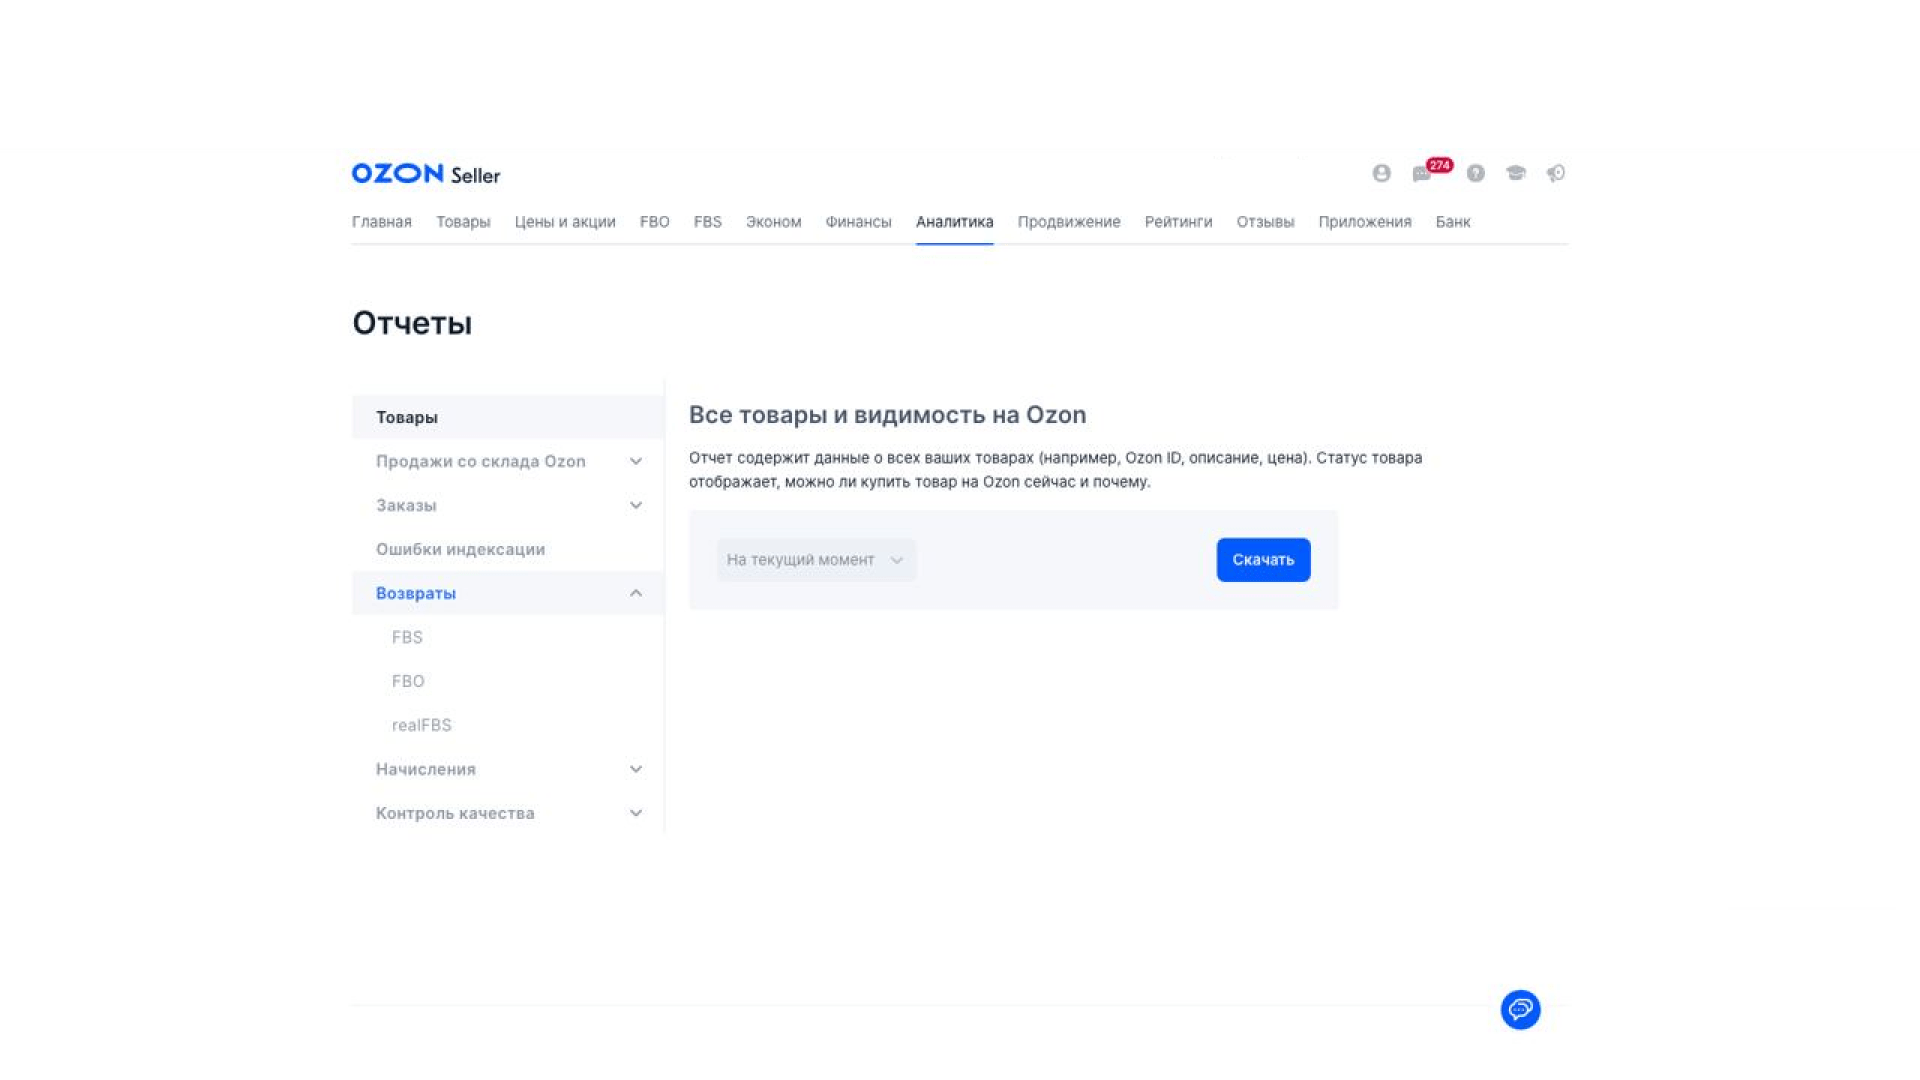Image resolution: width=1920 pixels, height=1080 pixels.
Task: Open the education graduation cap icon
Action: click(x=1516, y=173)
